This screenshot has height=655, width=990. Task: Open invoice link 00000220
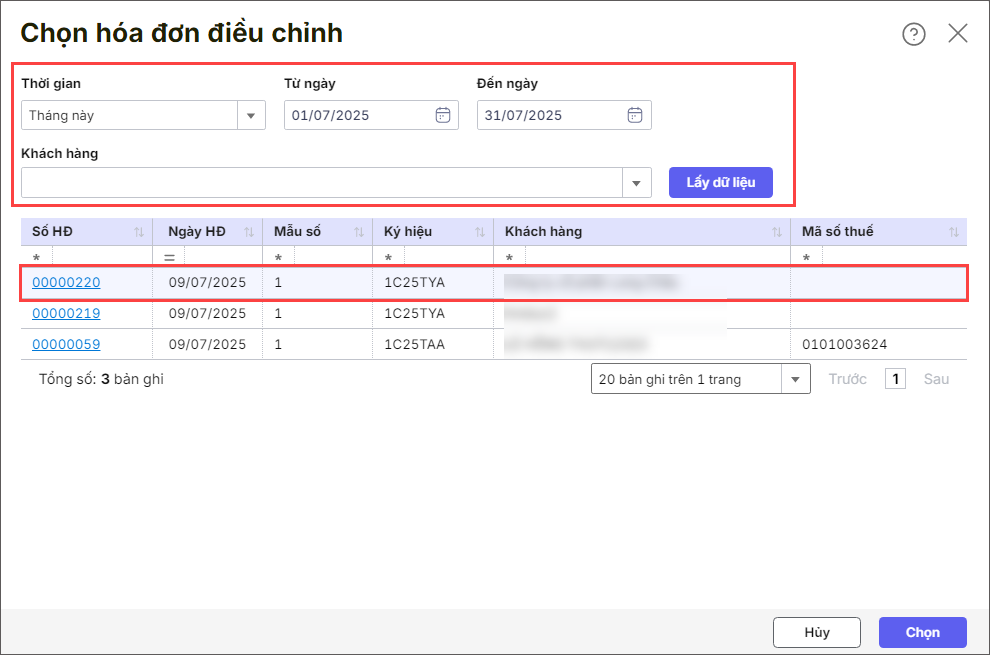coord(66,283)
